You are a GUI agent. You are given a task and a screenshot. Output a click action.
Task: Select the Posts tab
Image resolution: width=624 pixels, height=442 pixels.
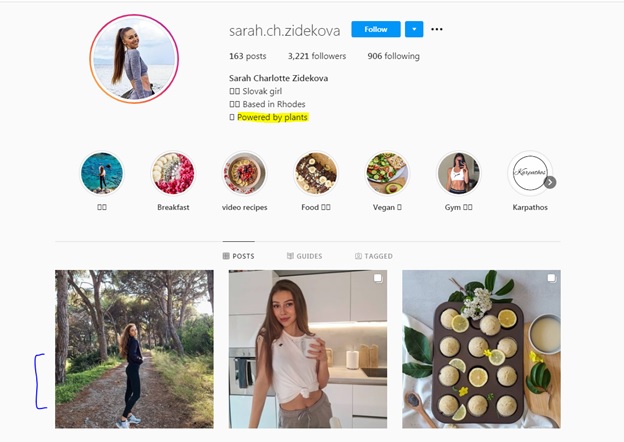[x=238, y=256]
